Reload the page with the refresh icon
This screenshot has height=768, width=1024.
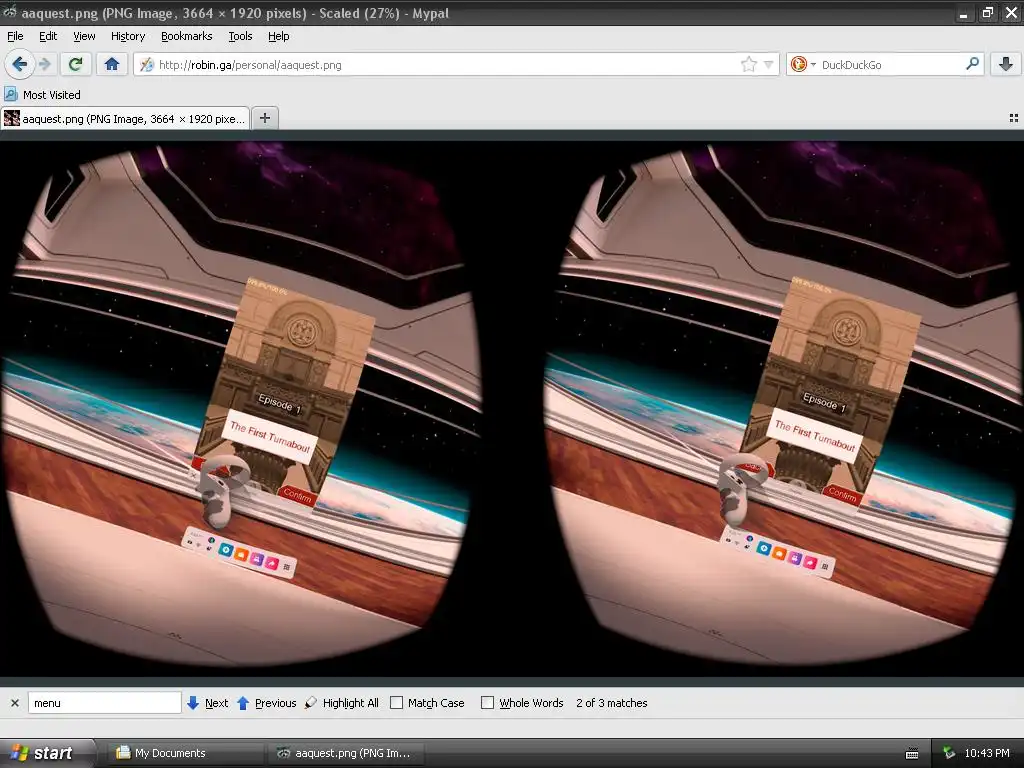[75, 64]
